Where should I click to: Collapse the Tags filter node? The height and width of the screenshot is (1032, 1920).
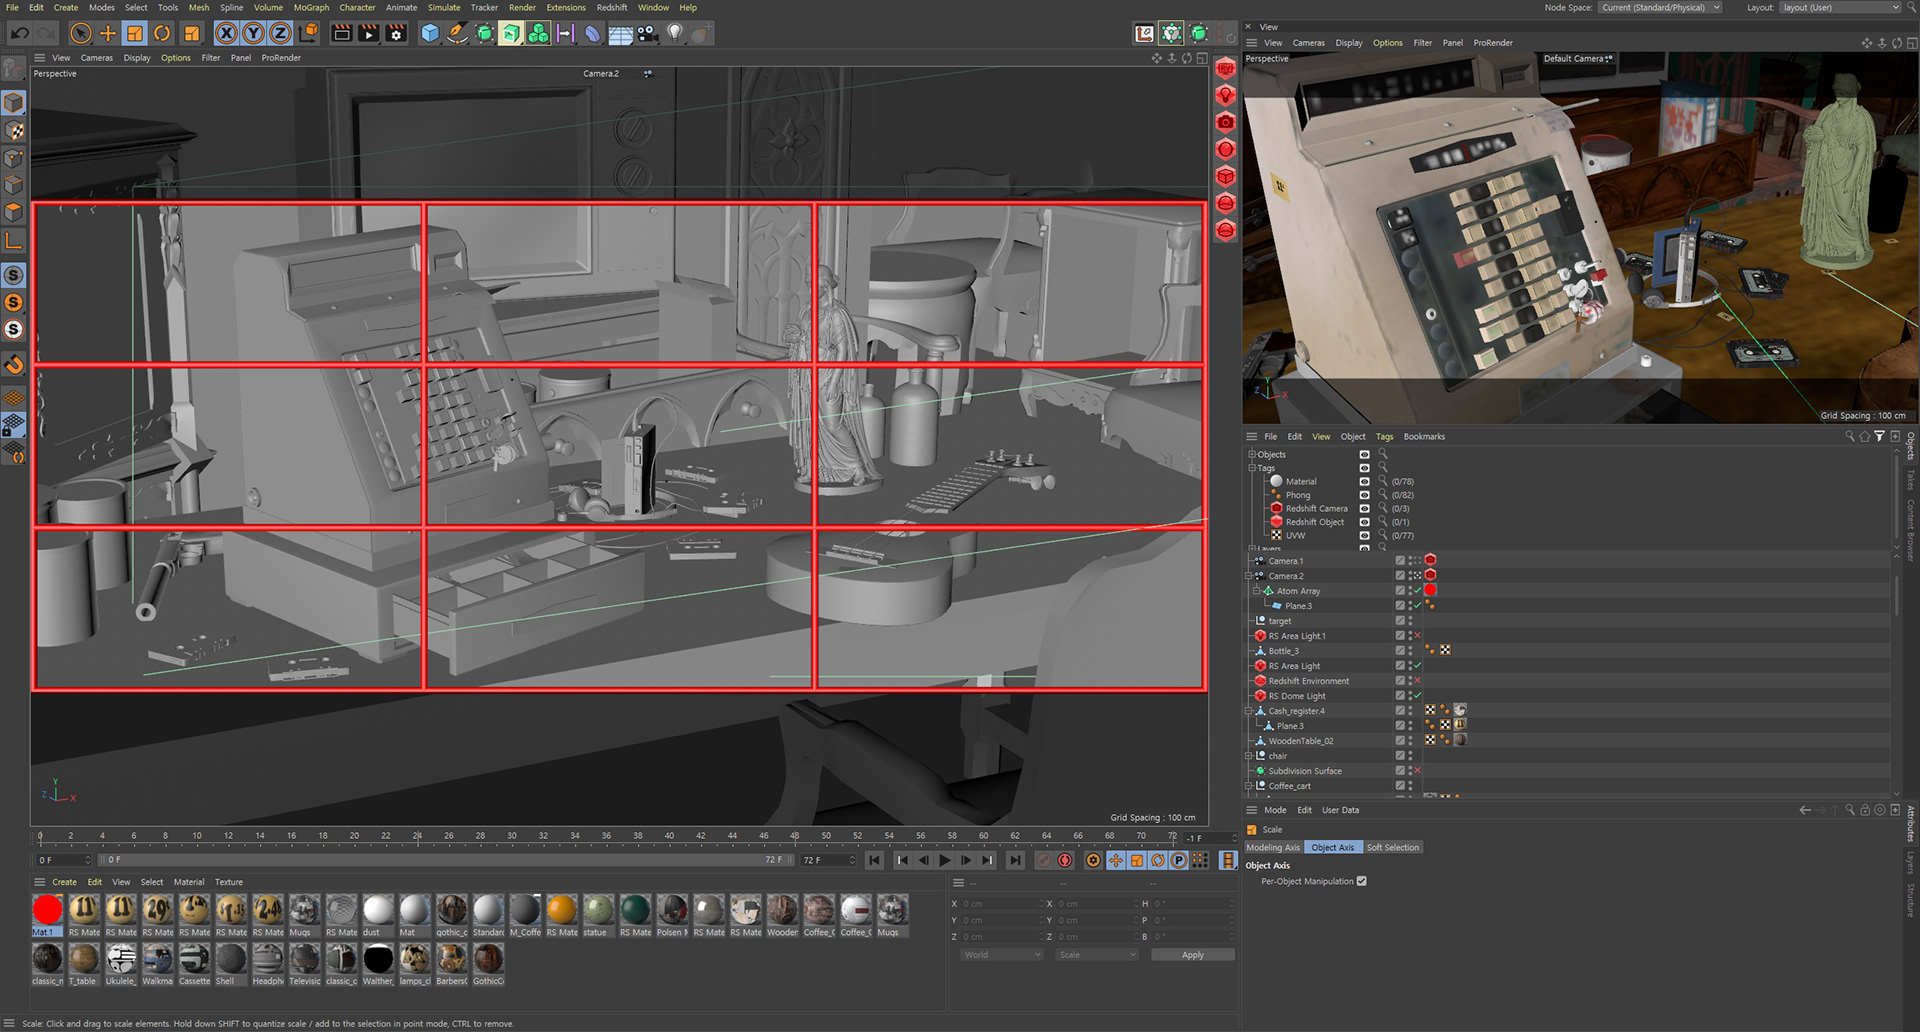pyautogui.click(x=1252, y=468)
